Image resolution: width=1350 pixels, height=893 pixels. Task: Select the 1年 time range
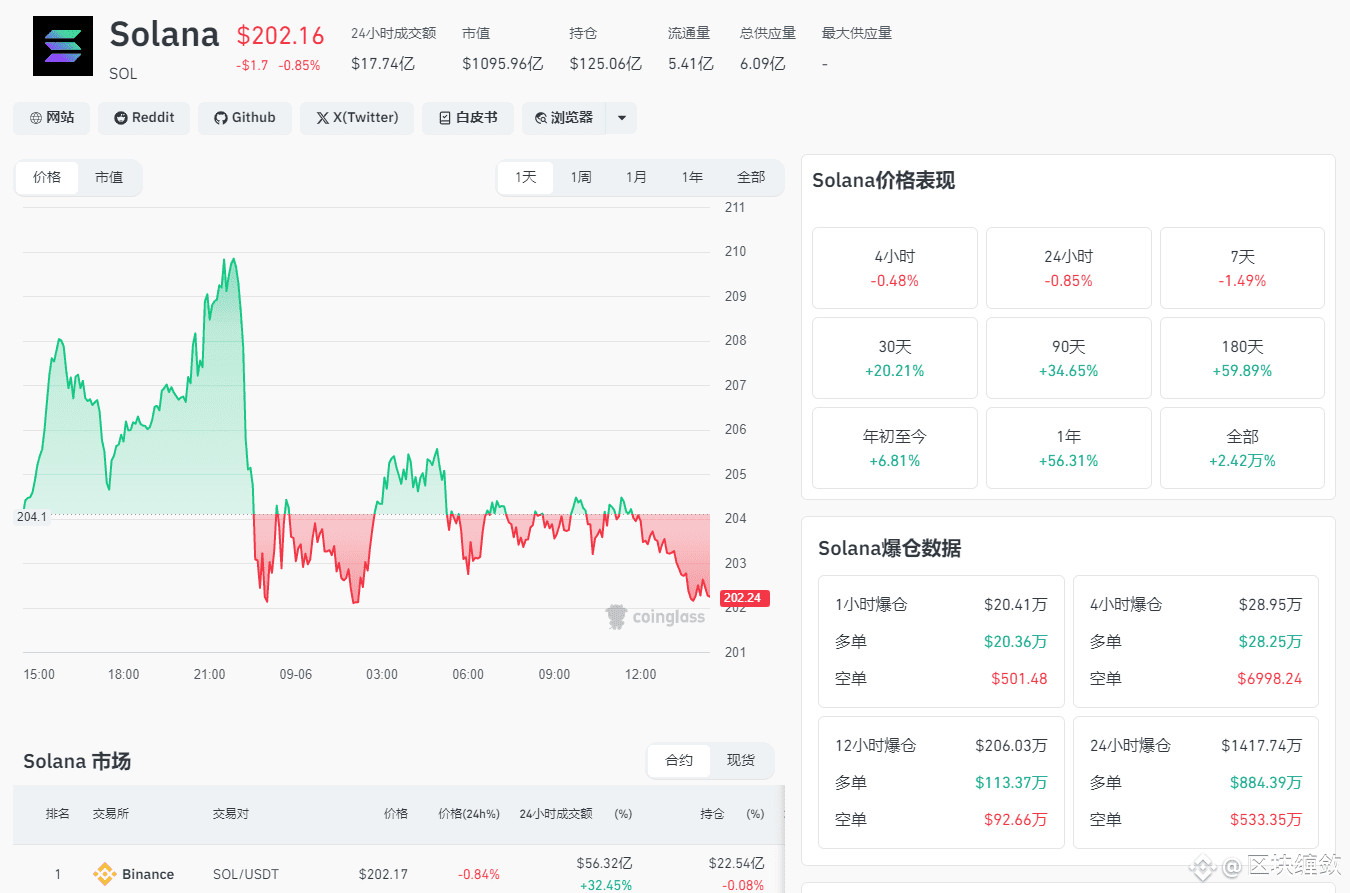[692, 177]
